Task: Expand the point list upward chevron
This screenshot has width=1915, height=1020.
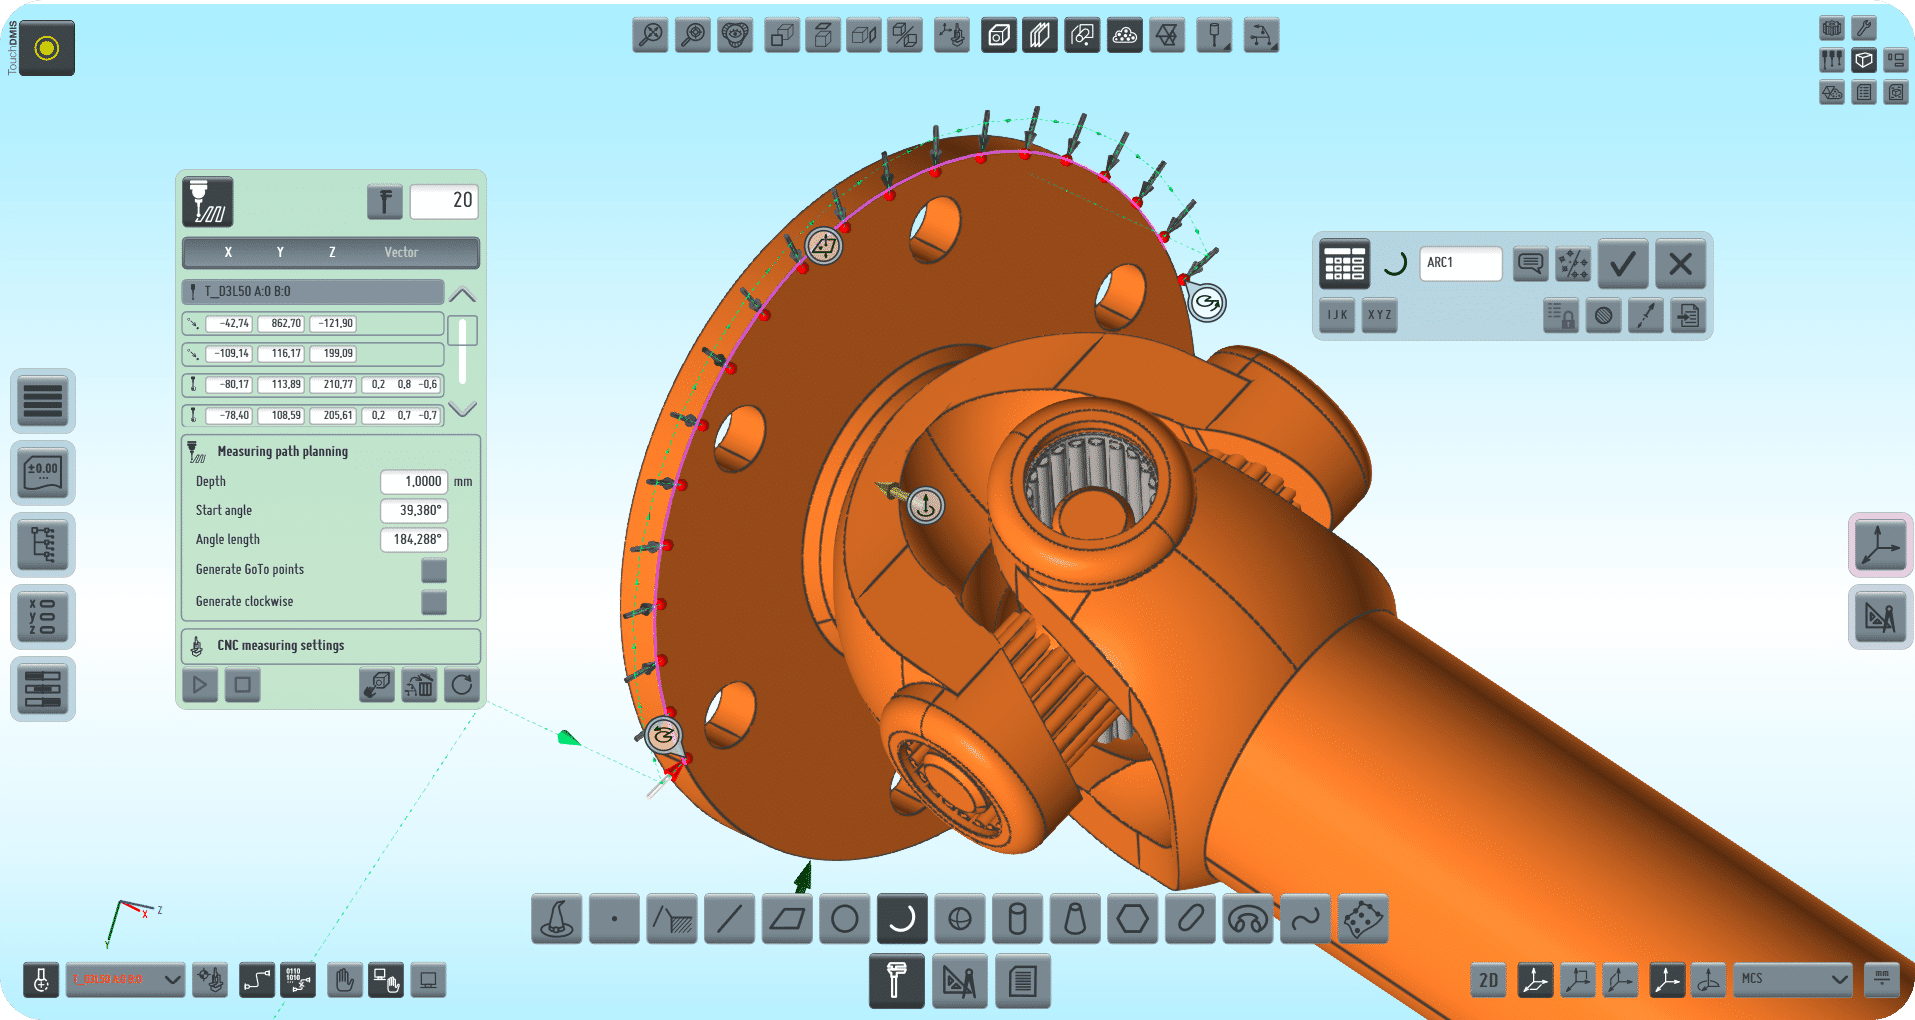Action: [x=462, y=295]
